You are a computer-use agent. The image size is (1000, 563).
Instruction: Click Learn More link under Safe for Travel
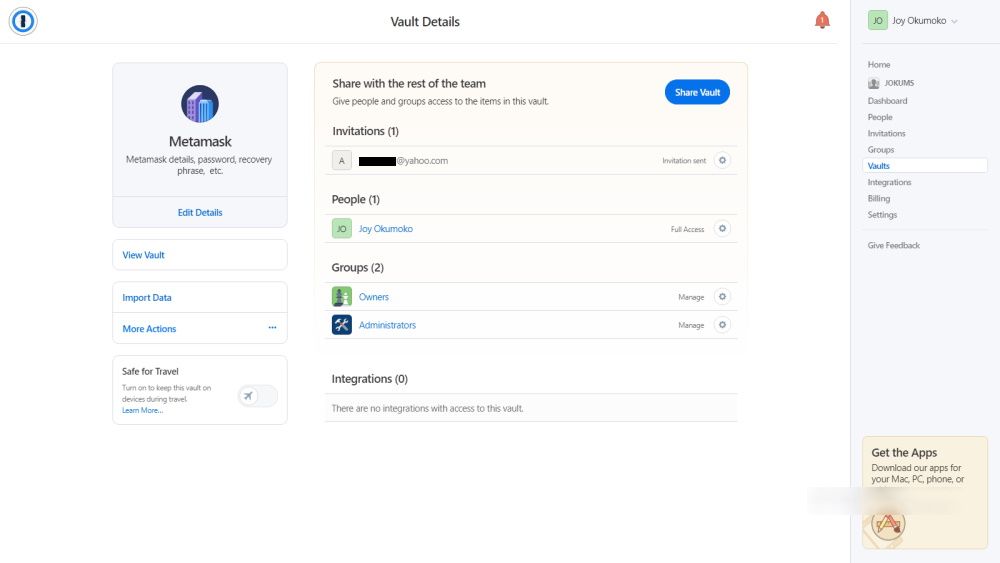click(142, 411)
